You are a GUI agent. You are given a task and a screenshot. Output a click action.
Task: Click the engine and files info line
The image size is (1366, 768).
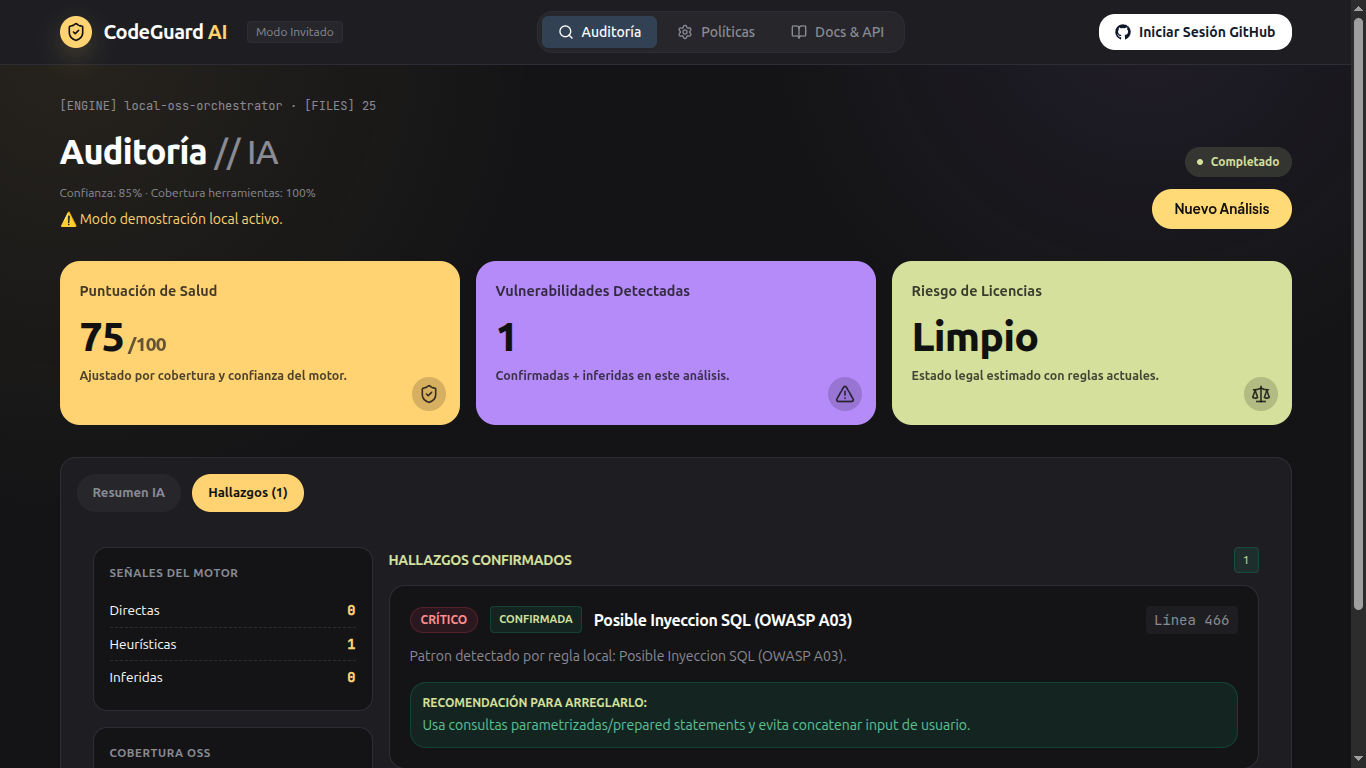point(218,105)
